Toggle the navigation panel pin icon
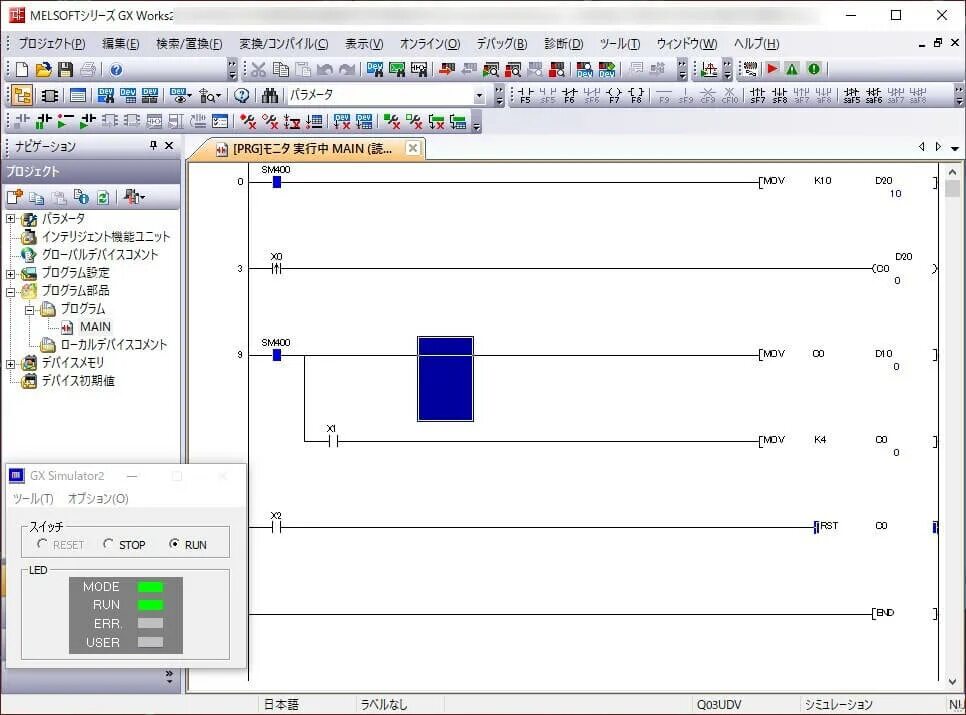The image size is (966, 715). pos(153,145)
